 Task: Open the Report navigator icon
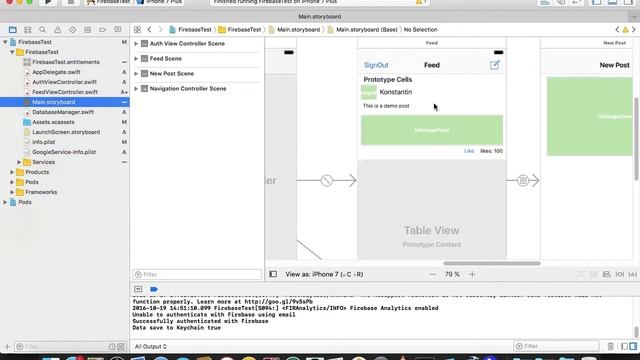[118, 29]
